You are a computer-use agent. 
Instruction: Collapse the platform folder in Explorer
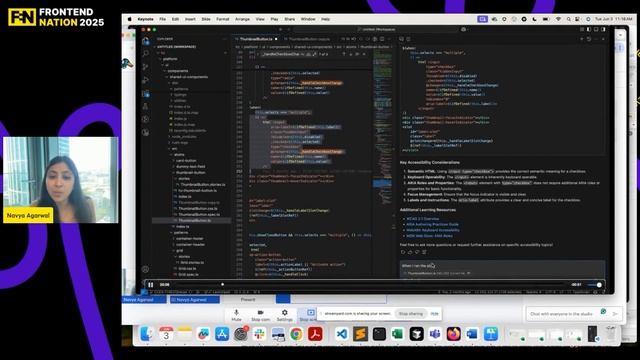pyautogui.click(x=170, y=59)
